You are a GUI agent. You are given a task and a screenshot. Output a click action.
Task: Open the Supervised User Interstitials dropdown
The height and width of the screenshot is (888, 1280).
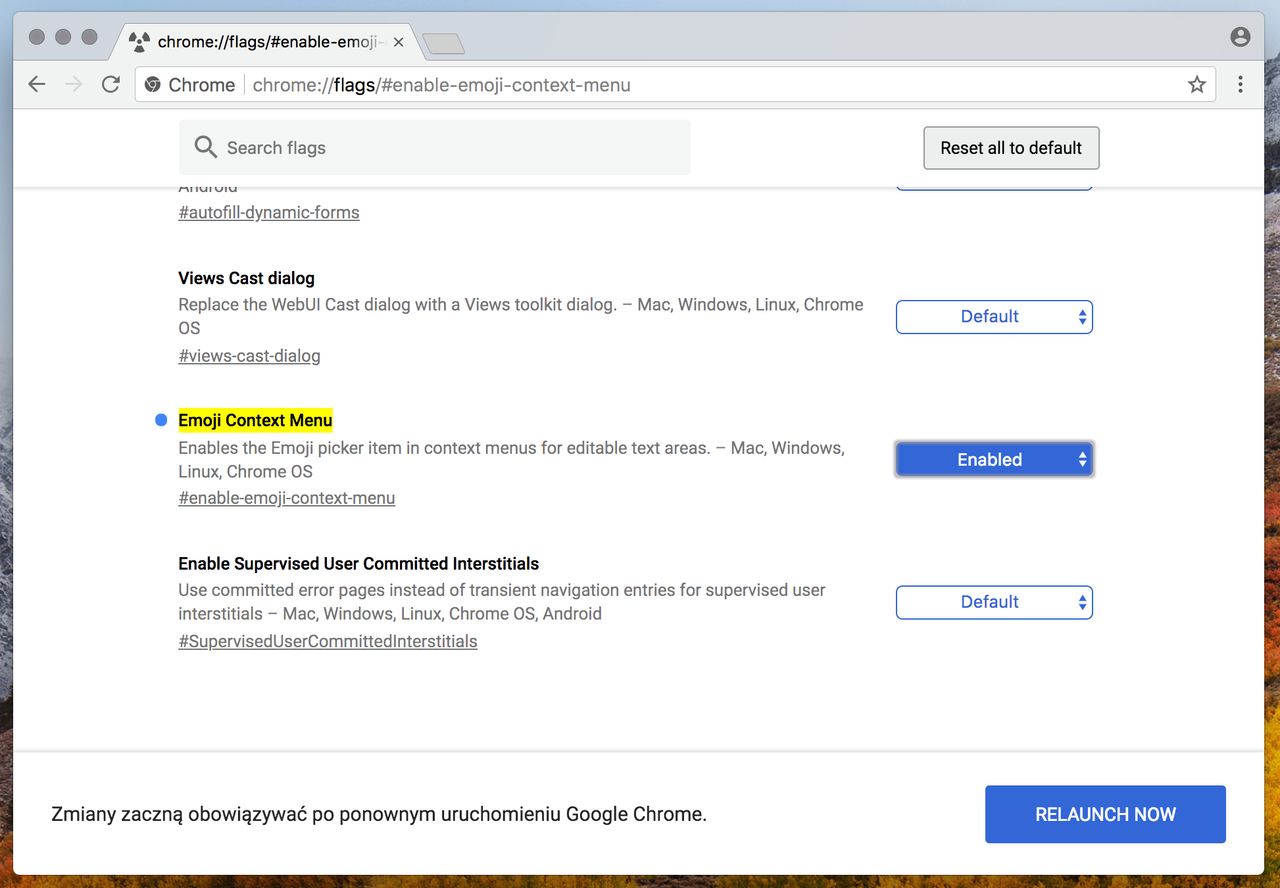click(x=994, y=603)
